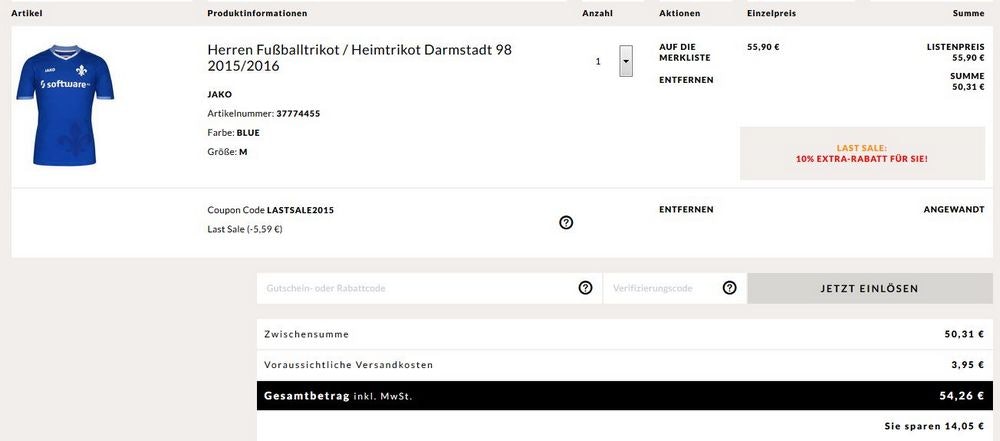1000x441 pixels.
Task: Open help icon next to coupon code LASTSALE2015
Action: pos(566,222)
